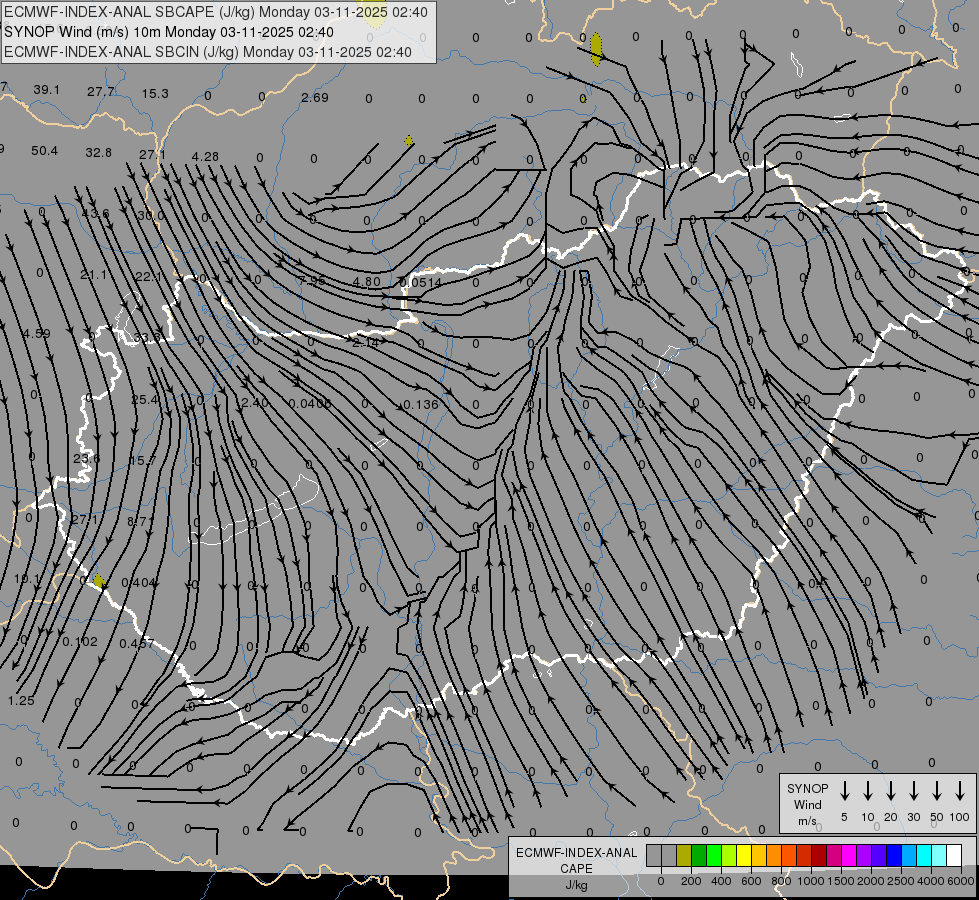Image resolution: width=979 pixels, height=900 pixels.
Task: Click the 0.0514 CAPE value
Action: click(x=421, y=283)
